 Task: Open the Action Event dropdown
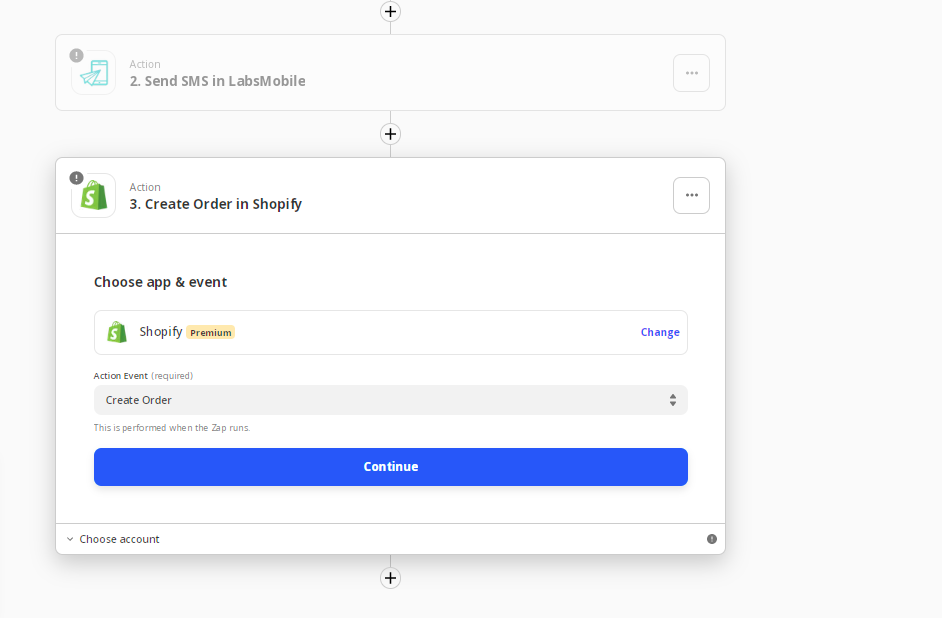[390, 400]
